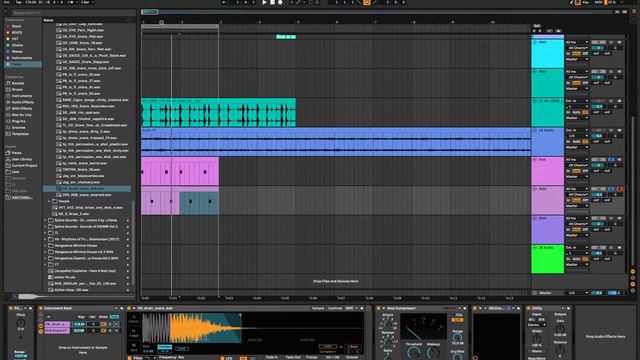Screen dimensions: 640x360
Task: Toggle the Instrument Rack device activator
Action: 41,308
